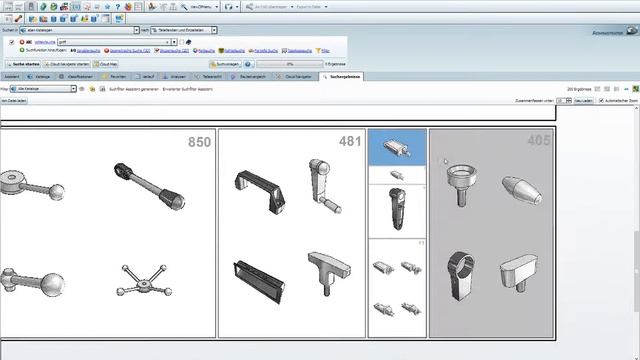Viewport: 640px width, 360px height.
Task: Click the Assemblymonitor icon at top right
Action: 632,31
